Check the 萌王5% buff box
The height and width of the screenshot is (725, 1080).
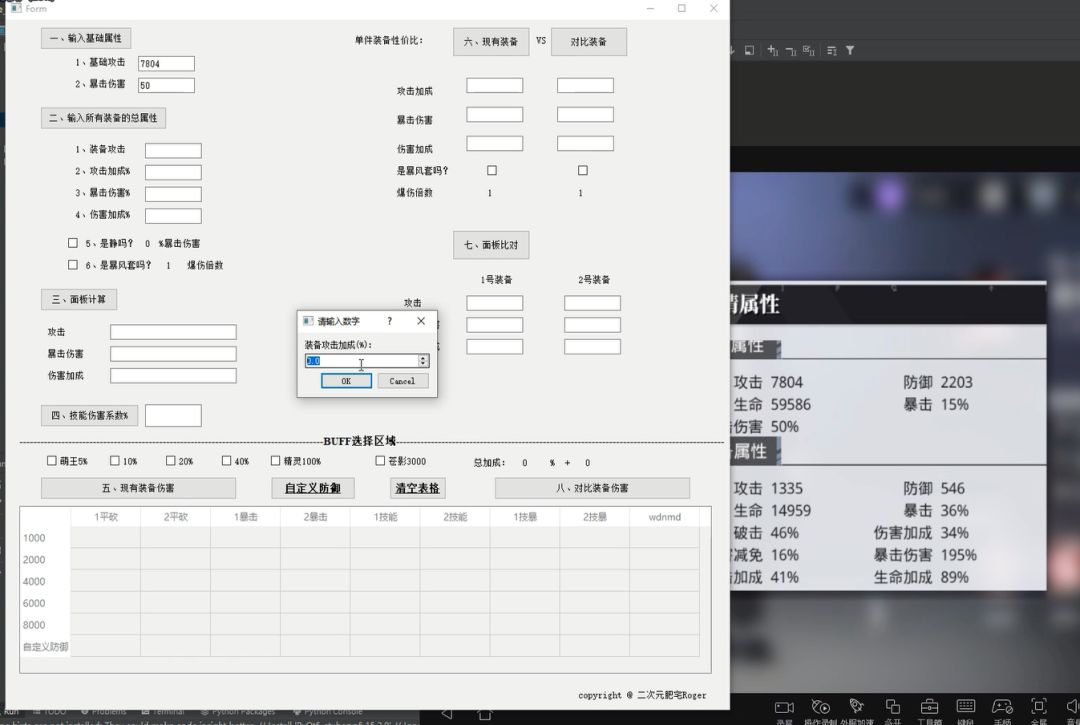52,461
